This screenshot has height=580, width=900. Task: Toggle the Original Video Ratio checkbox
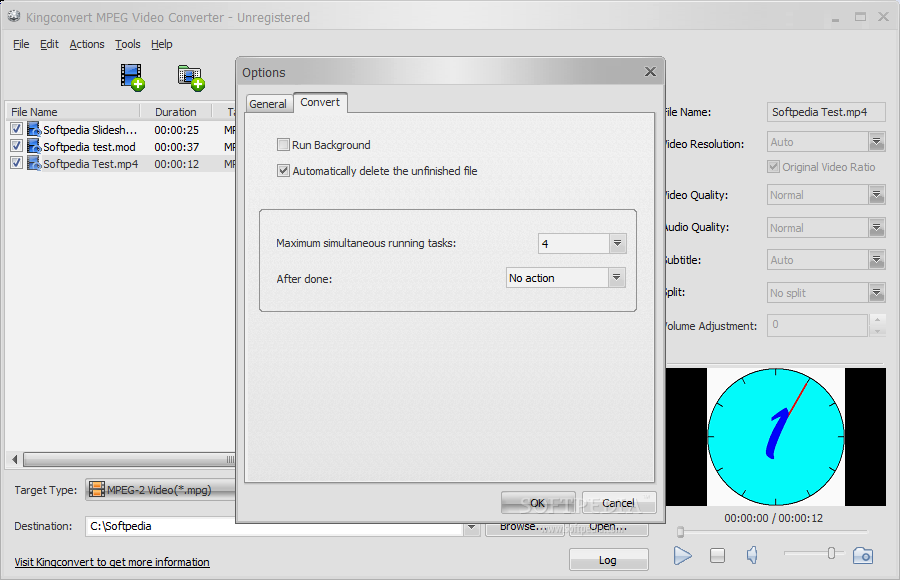click(773, 167)
